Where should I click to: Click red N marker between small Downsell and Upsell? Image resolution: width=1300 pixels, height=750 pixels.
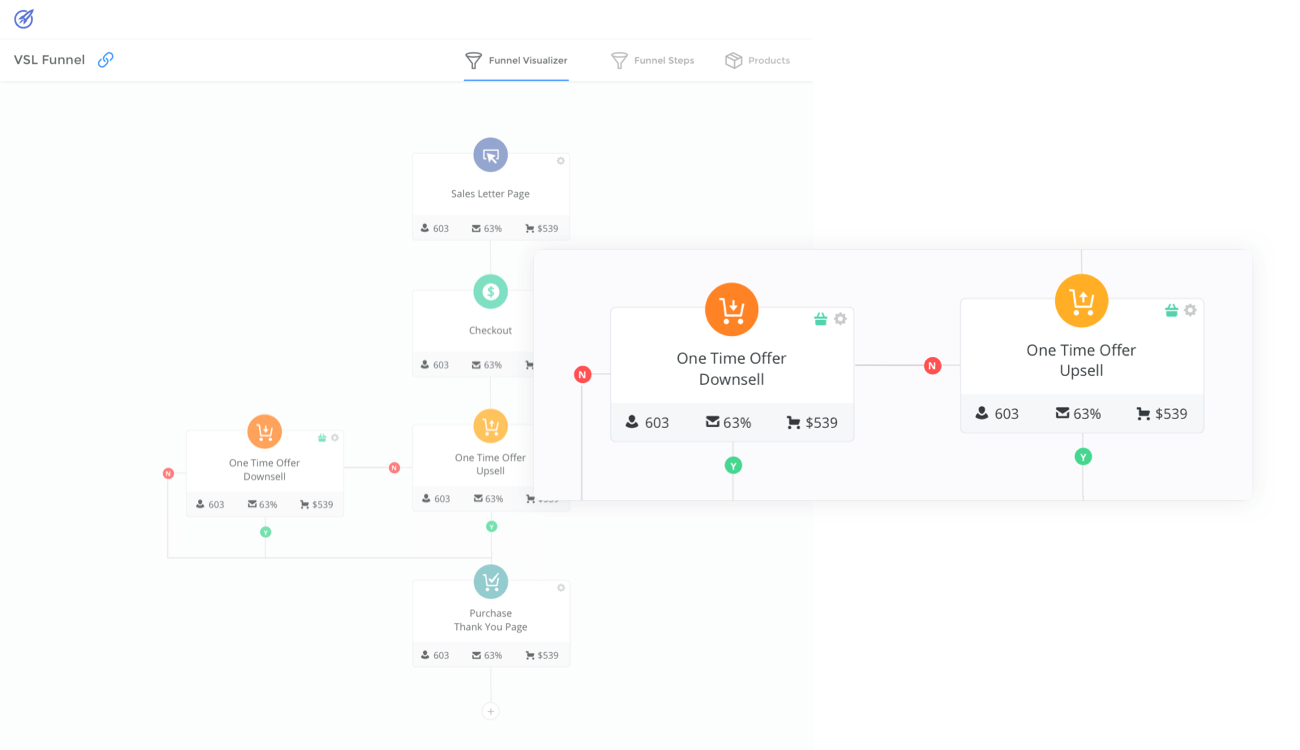point(394,468)
